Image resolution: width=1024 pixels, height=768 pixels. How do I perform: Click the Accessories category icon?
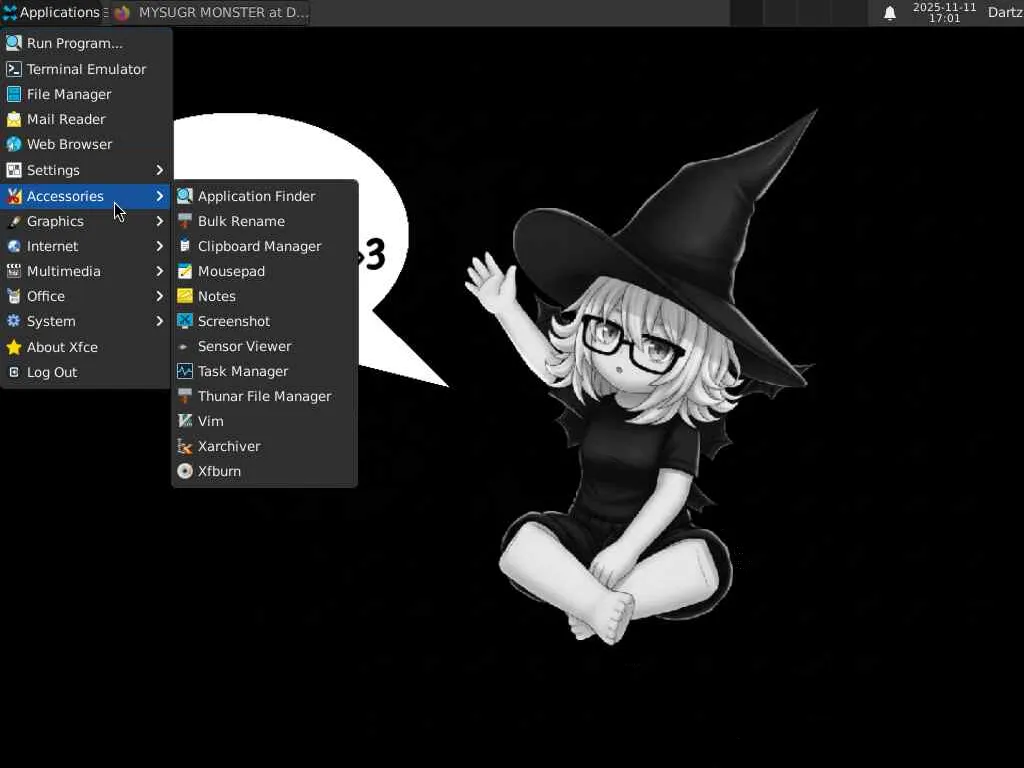[14, 196]
